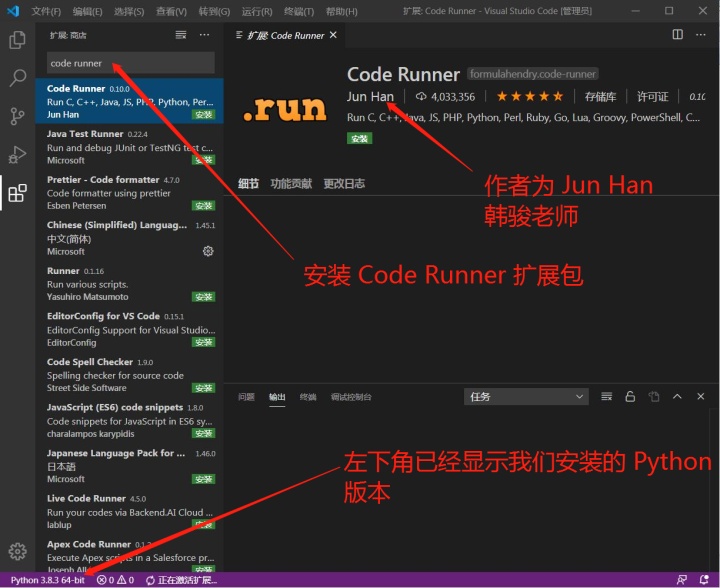The height and width of the screenshot is (588, 720).
Task: Open 存储库 repository link
Action: [x=600, y=97]
